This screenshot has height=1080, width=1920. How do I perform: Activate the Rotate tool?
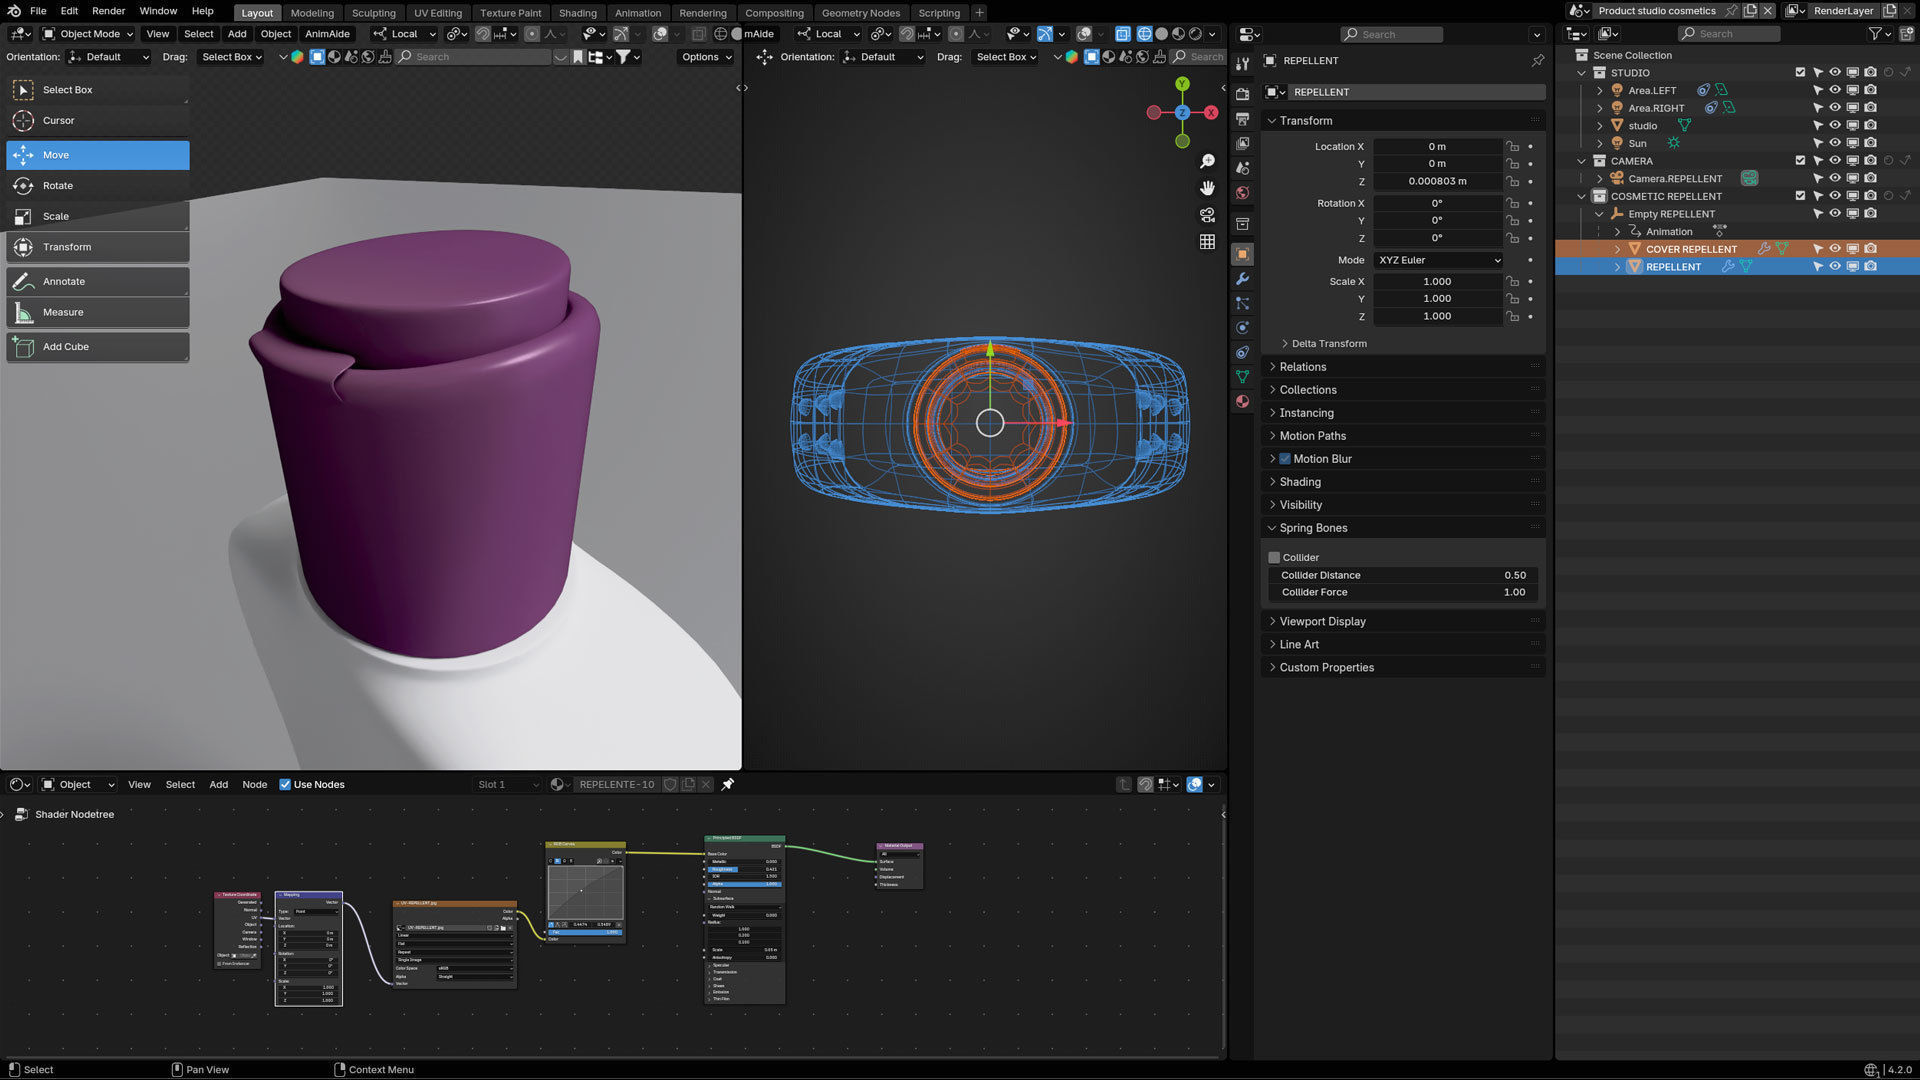(x=97, y=186)
